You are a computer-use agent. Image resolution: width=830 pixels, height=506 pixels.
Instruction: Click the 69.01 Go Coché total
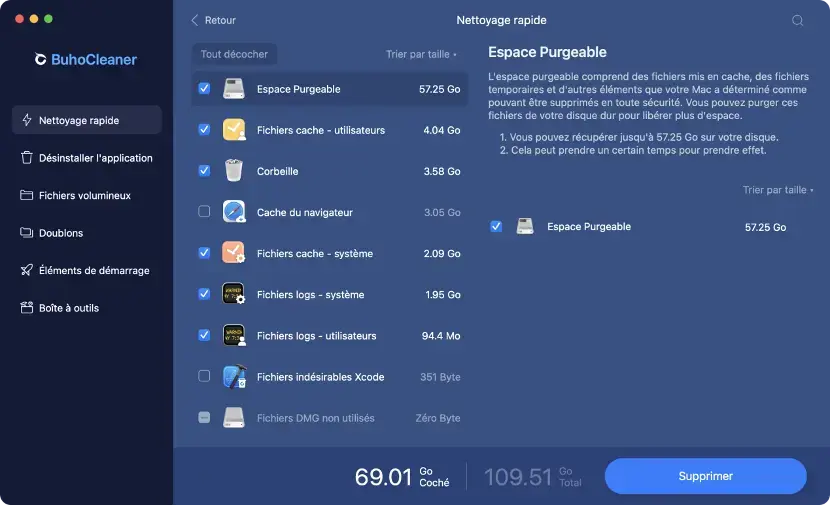[402, 476]
